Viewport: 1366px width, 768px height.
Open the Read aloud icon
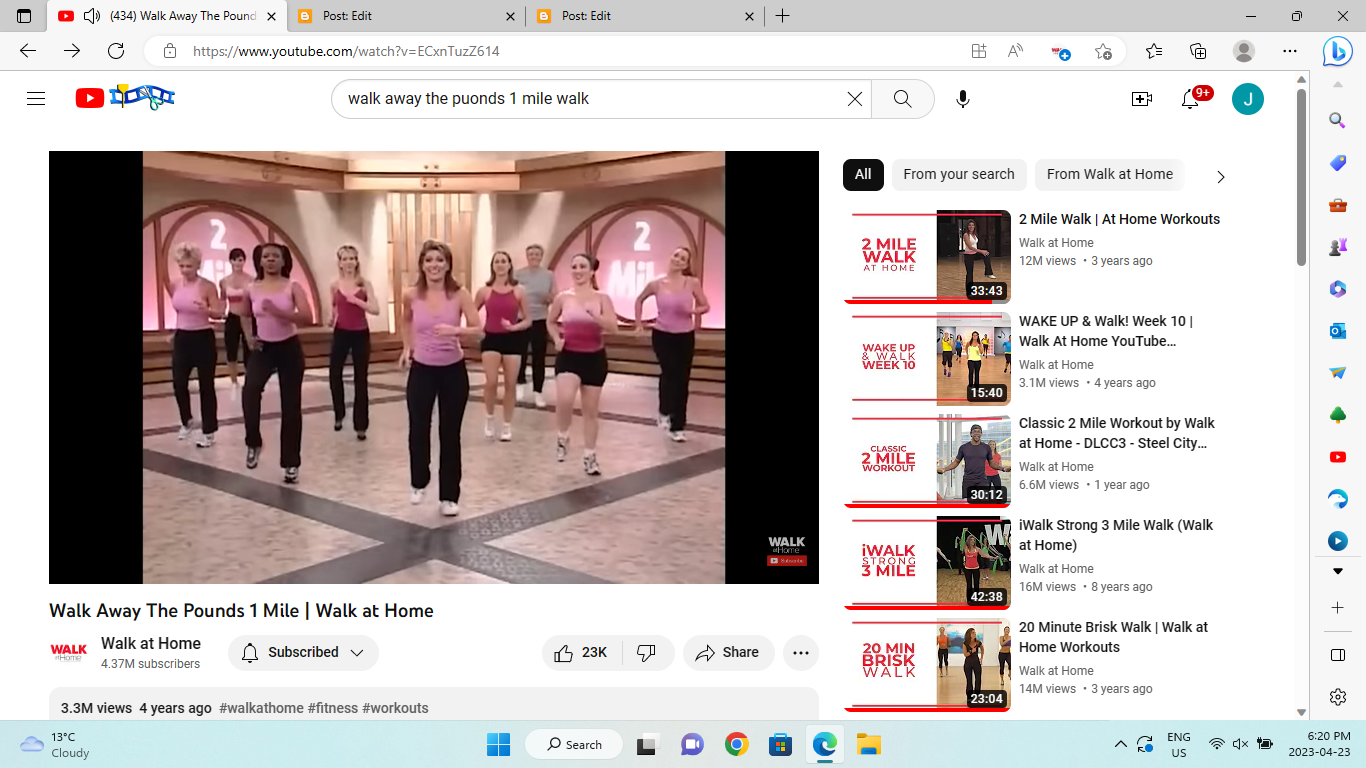(1015, 51)
